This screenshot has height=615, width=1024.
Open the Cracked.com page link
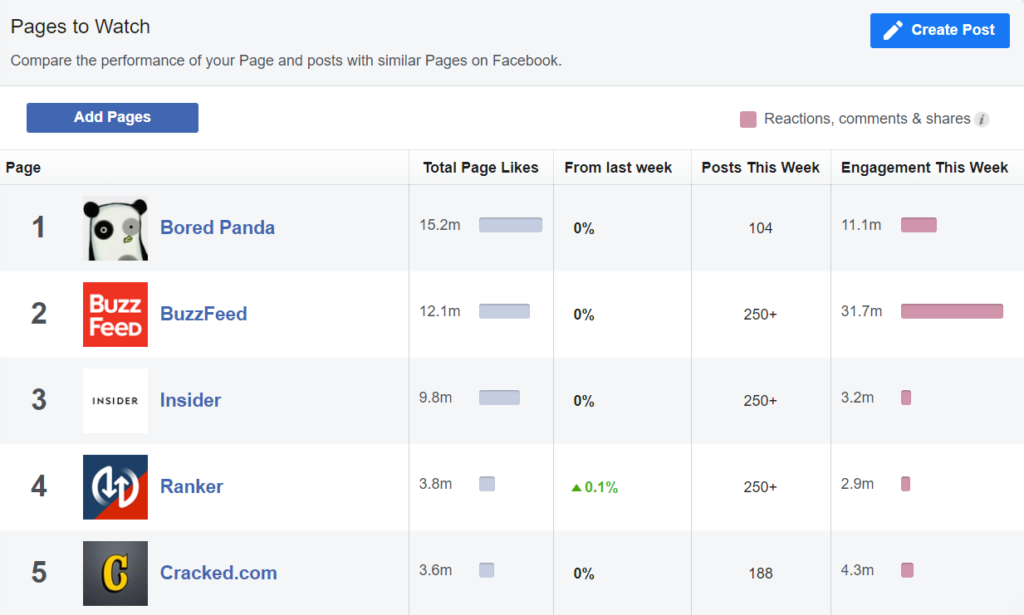point(218,573)
